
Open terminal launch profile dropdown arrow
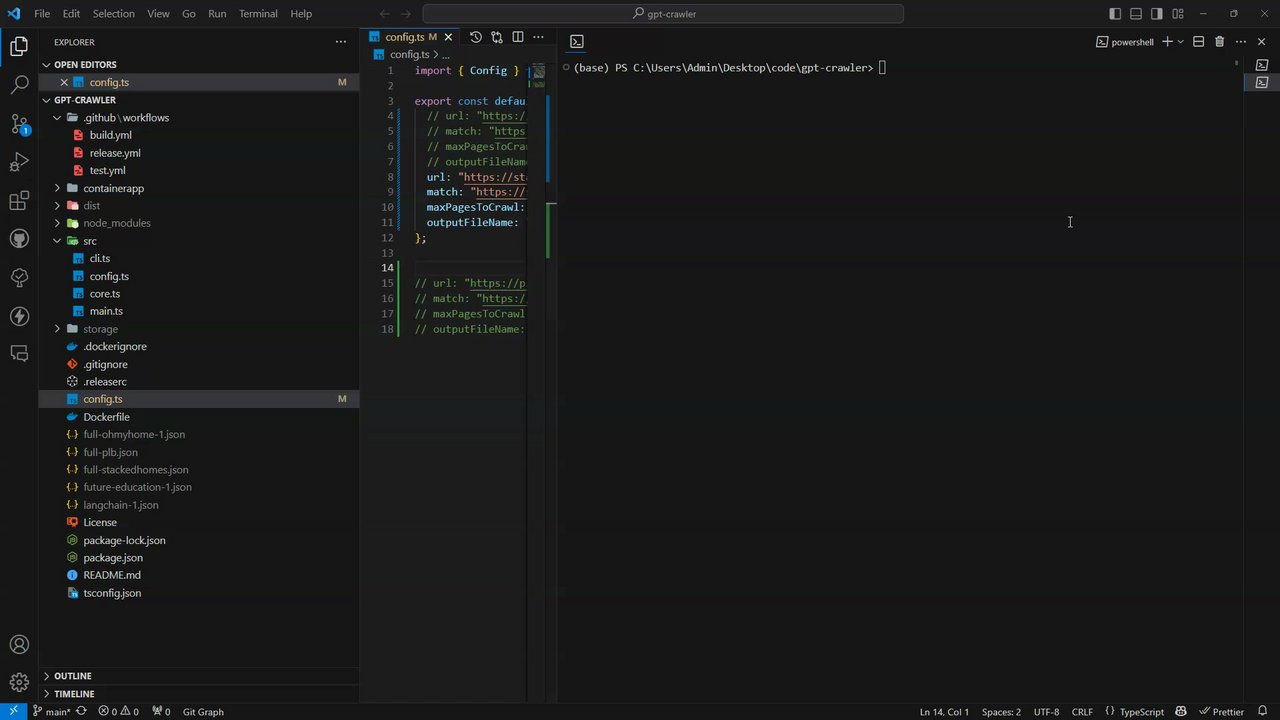(x=1180, y=42)
